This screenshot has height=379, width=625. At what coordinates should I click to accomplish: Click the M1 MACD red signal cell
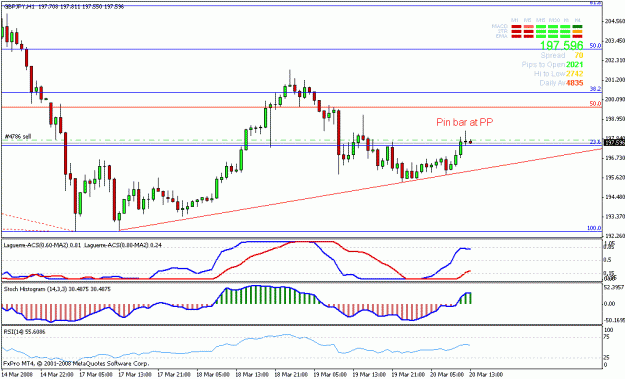coord(516,26)
